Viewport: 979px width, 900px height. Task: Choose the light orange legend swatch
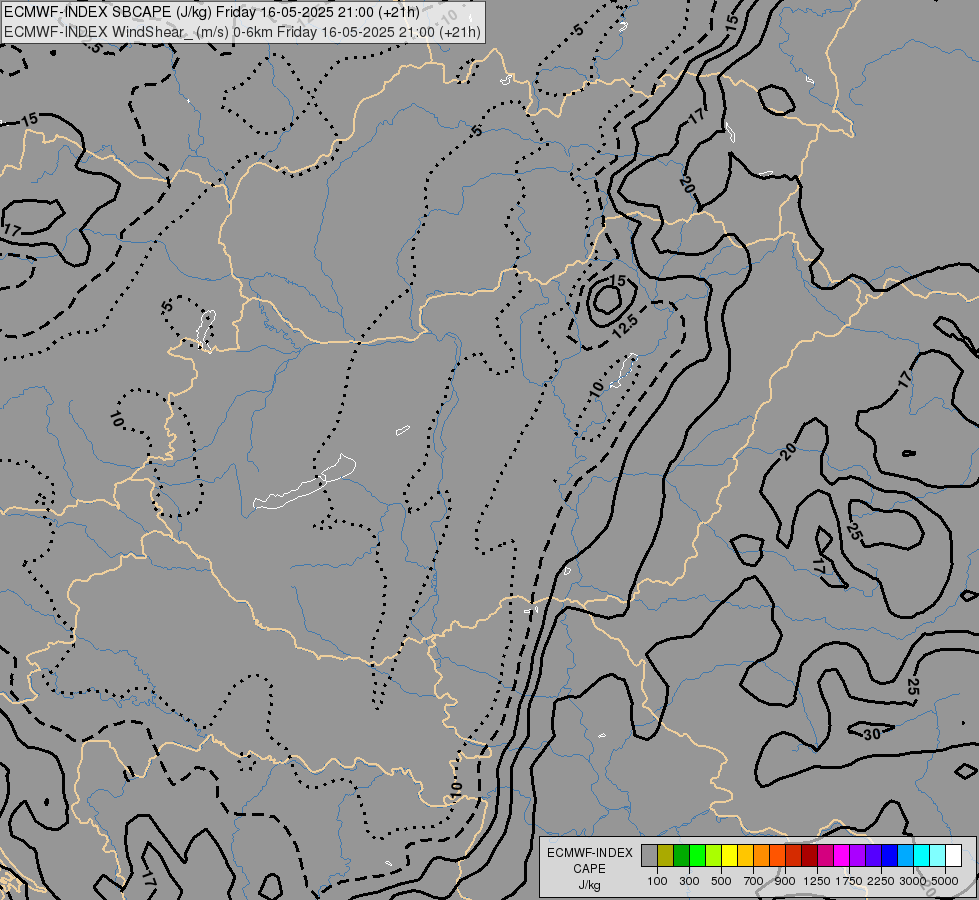pyautogui.click(x=762, y=855)
